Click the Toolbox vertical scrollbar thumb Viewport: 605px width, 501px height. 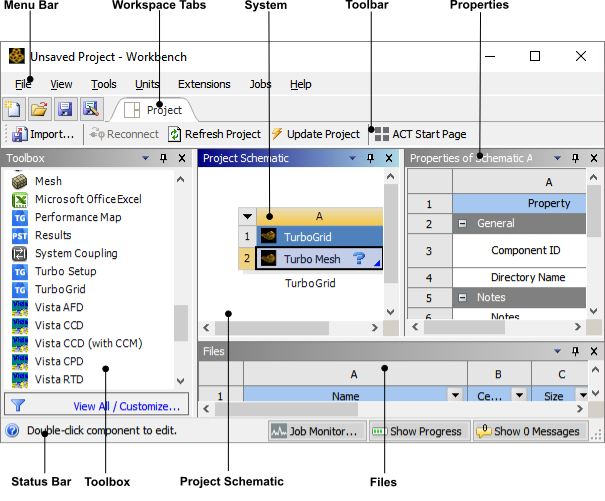pos(181,323)
